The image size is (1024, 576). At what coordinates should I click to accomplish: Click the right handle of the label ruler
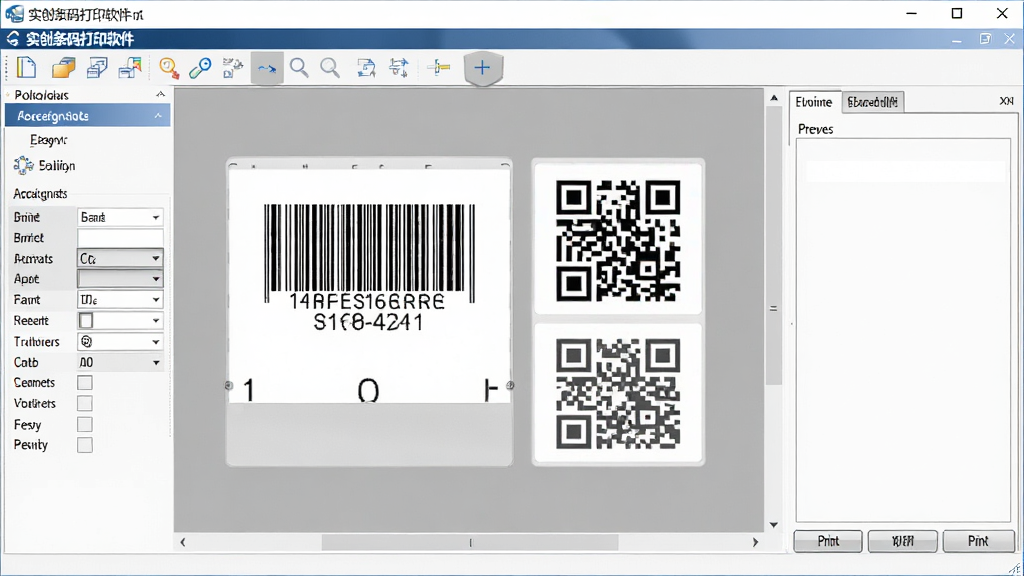coord(510,386)
